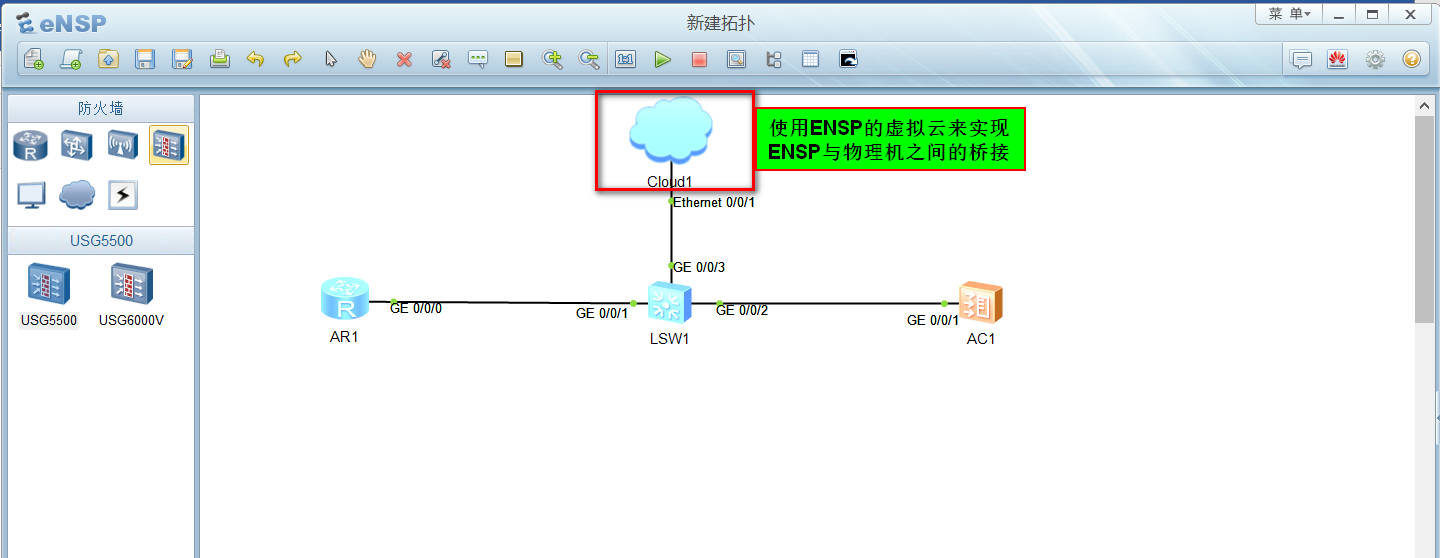This screenshot has width=1440, height=558.
Task: Click the canvas scrollbar up arrow
Action: pyautogui.click(x=1425, y=105)
